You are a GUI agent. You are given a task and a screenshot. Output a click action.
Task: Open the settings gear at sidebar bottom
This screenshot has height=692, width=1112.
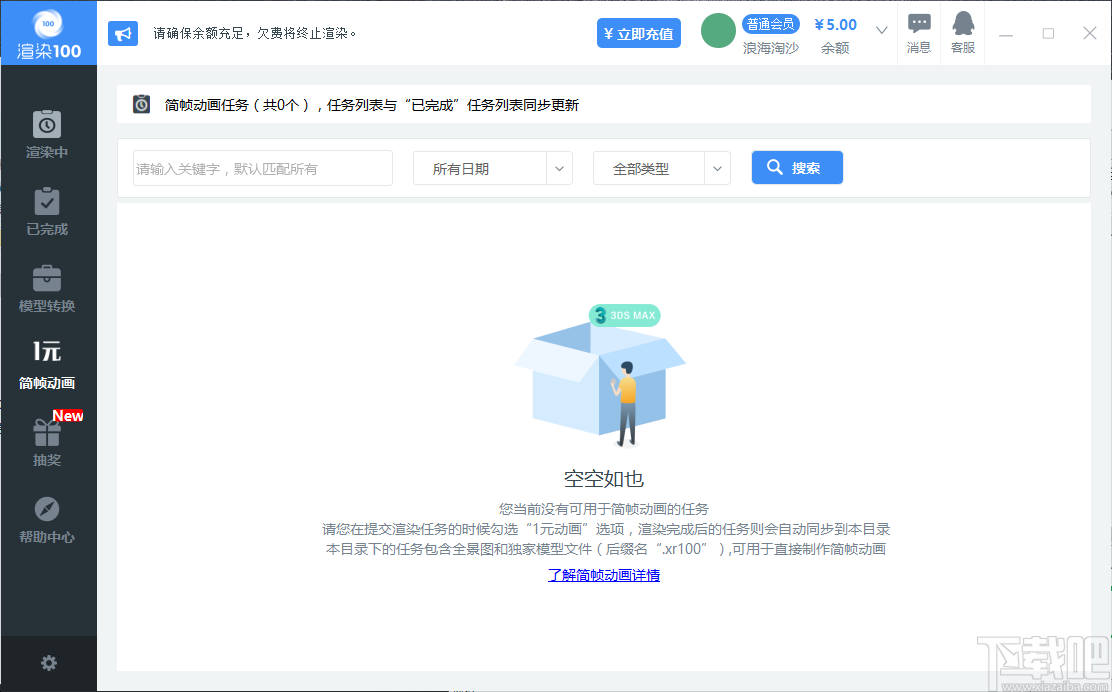(x=47, y=663)
